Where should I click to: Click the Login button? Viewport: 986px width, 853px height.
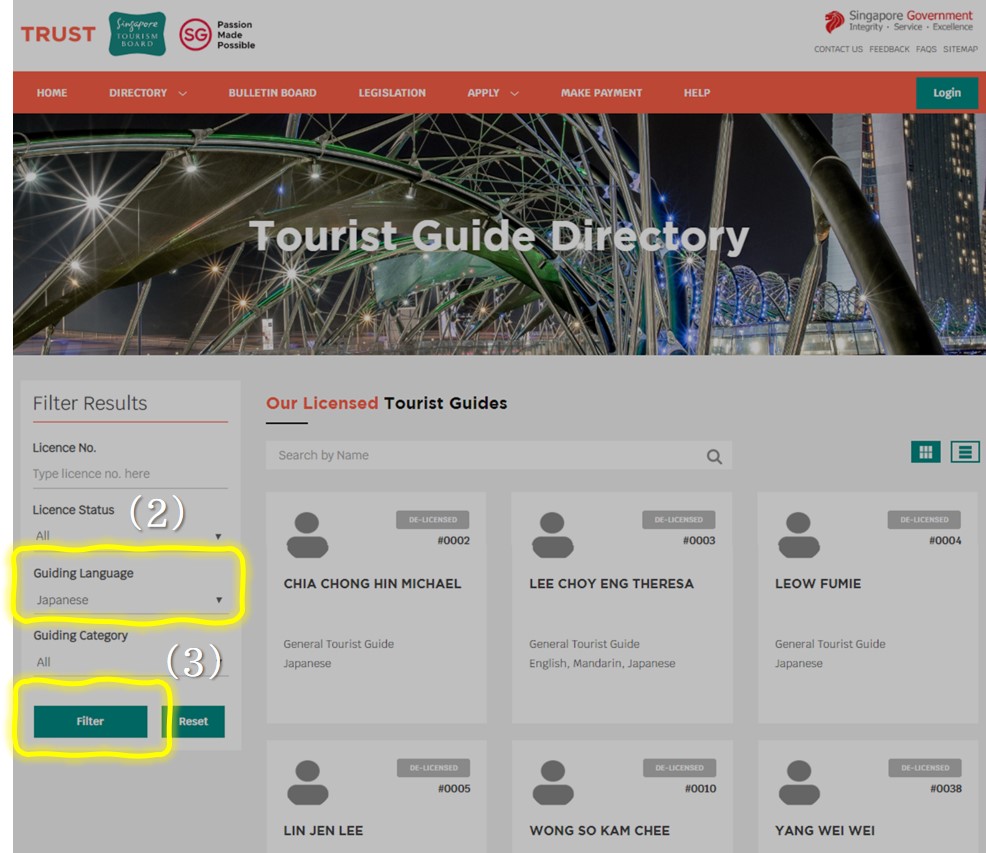click(x=946, y=93)
